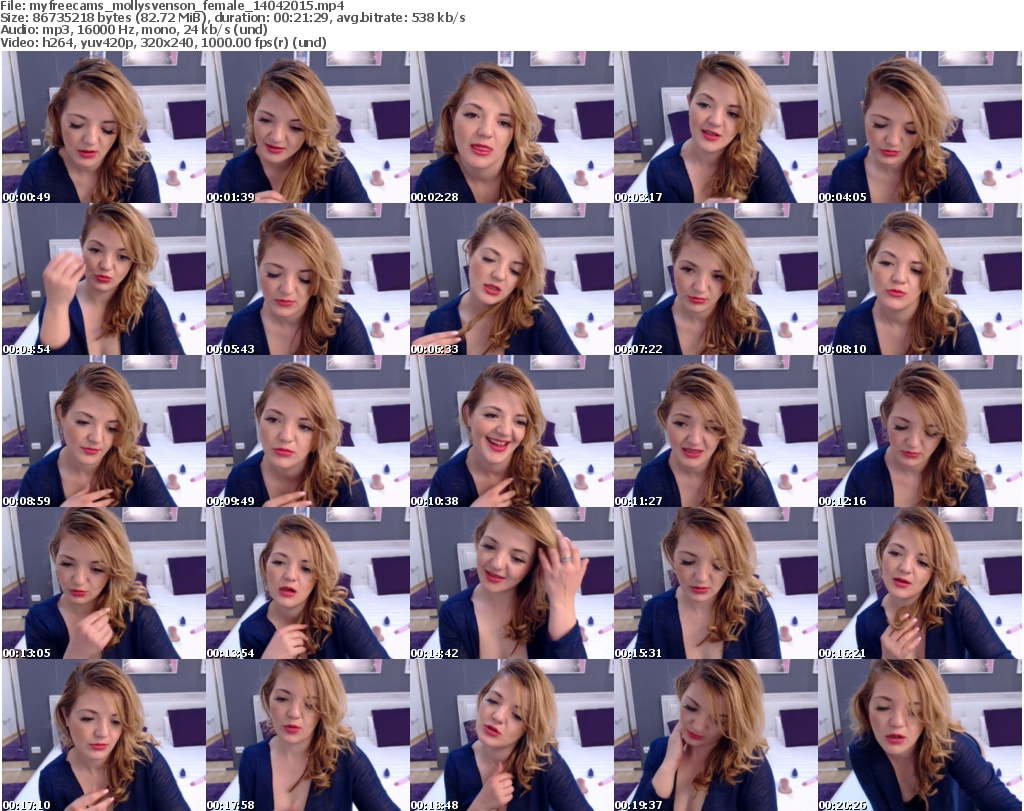Viewport: 1024px width, 811px height.
Task: Select the thumbnail stamped 00:04:05
Action: tap(920, 127)
